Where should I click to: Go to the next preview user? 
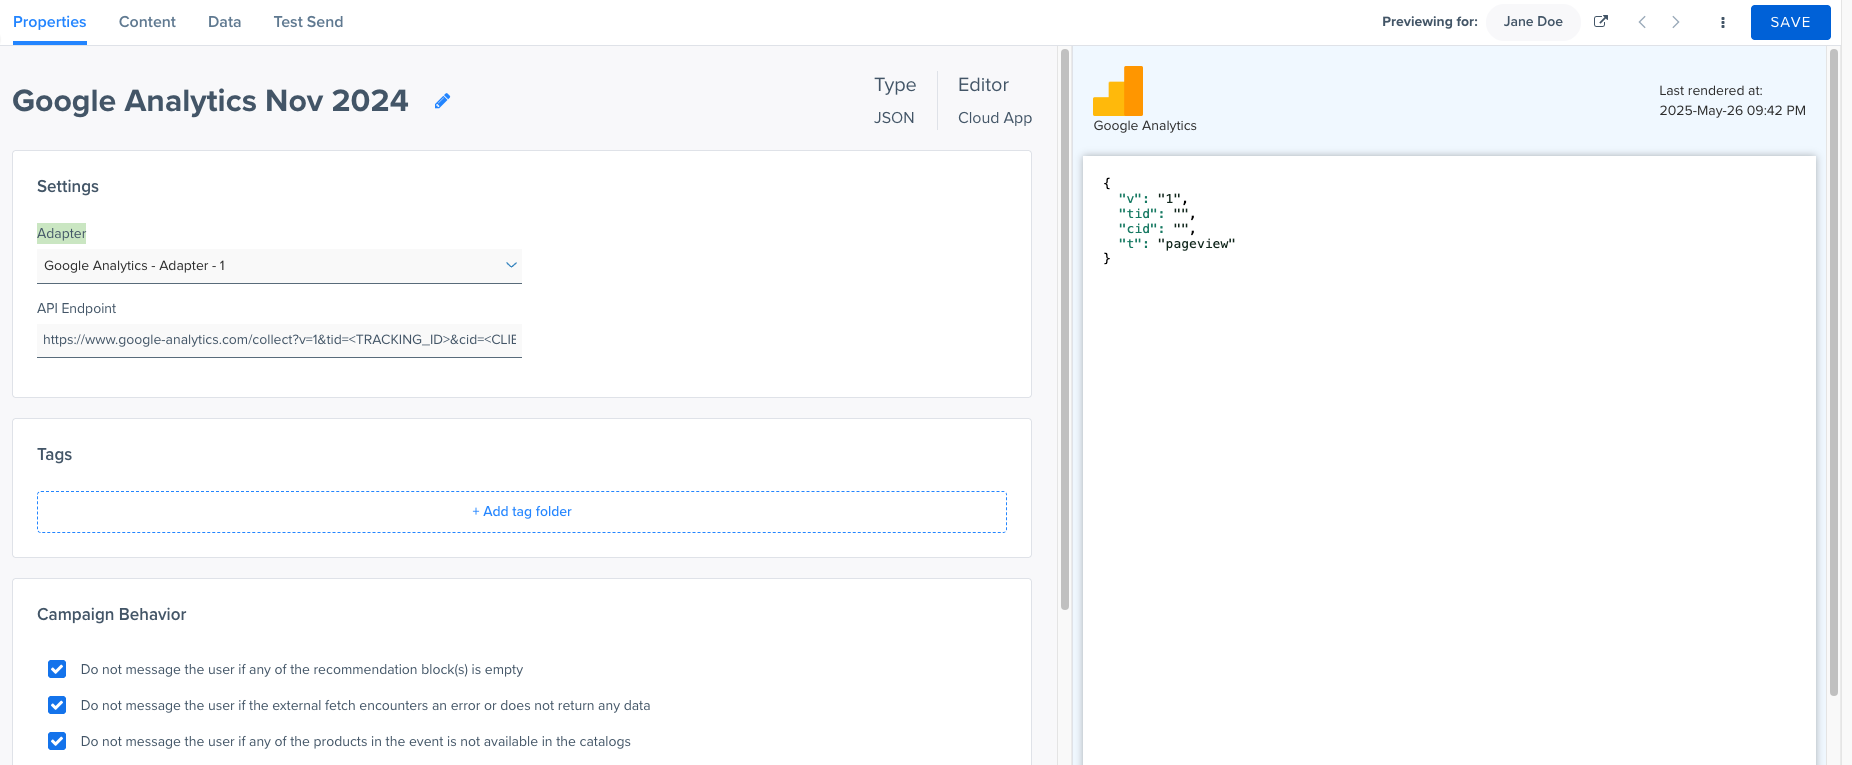click(x=1676, y=22)
